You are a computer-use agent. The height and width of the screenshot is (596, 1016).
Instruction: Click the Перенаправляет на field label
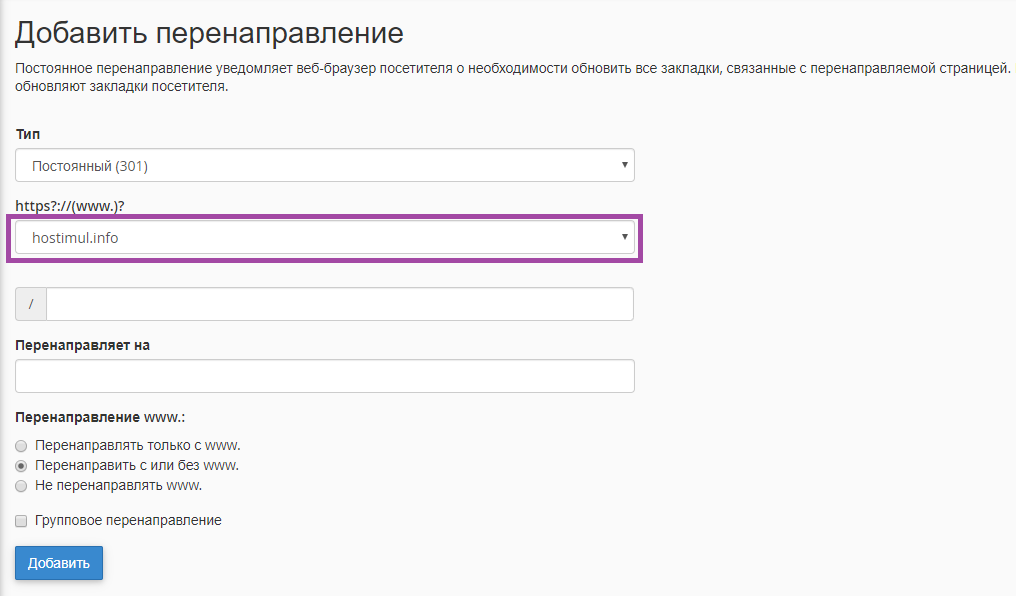(x=82, y=345)
